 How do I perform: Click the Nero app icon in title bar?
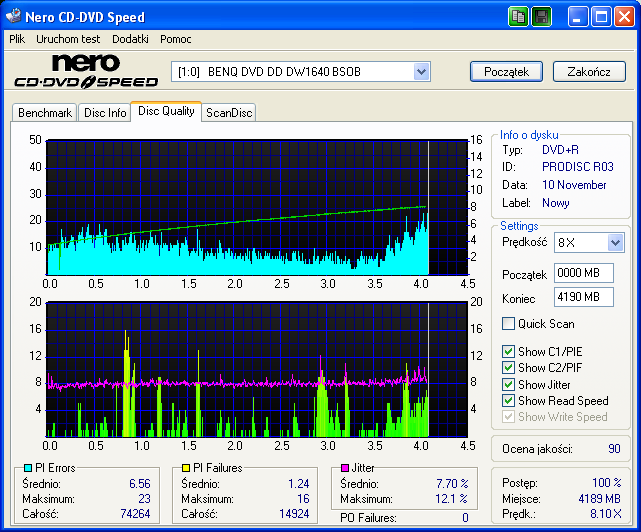13,16
